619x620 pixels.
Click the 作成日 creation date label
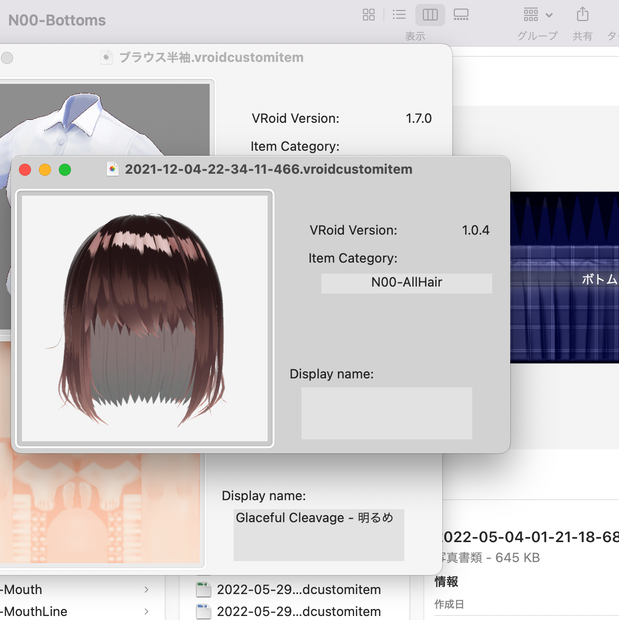449,604
